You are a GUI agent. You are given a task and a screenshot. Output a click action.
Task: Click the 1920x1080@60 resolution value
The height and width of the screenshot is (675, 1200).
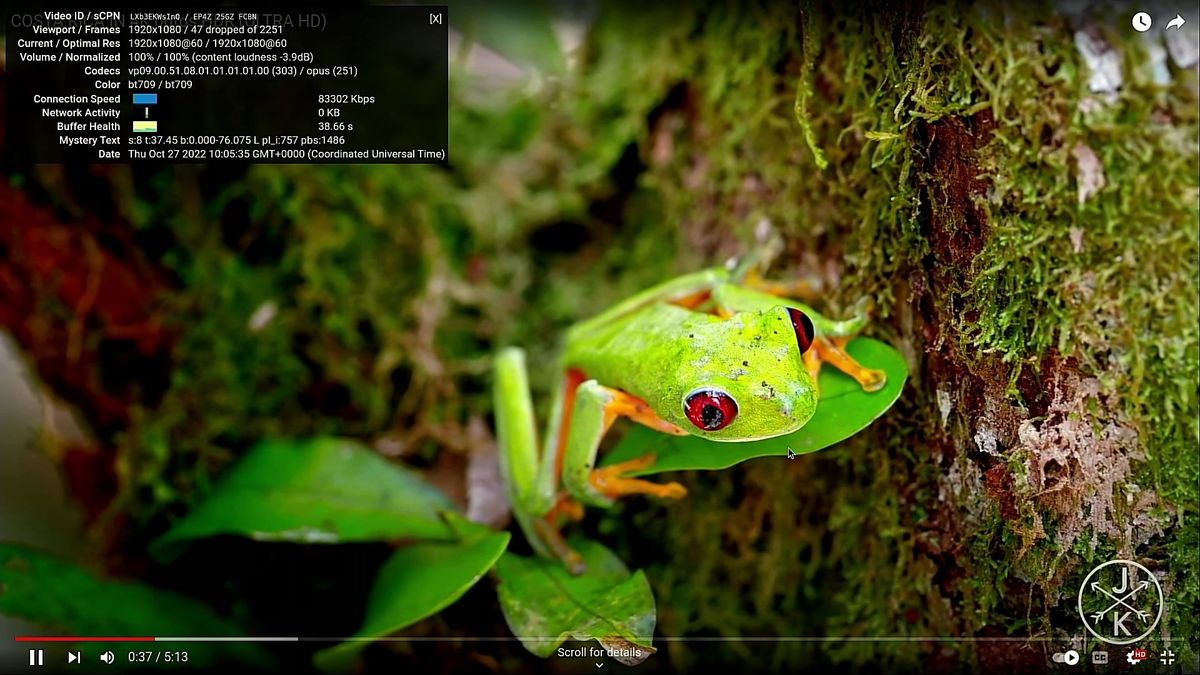pyautogui.click(x=207, y=44)
